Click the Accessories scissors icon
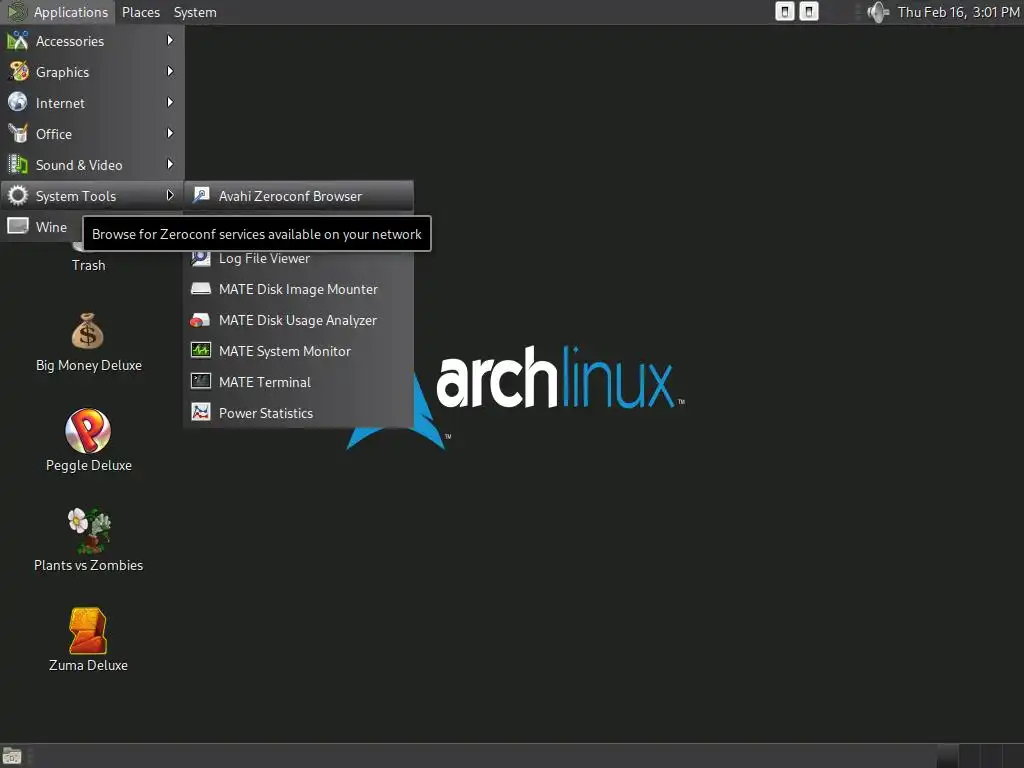1024x768 pixels. pyautogui.click(x=18, y=40)
